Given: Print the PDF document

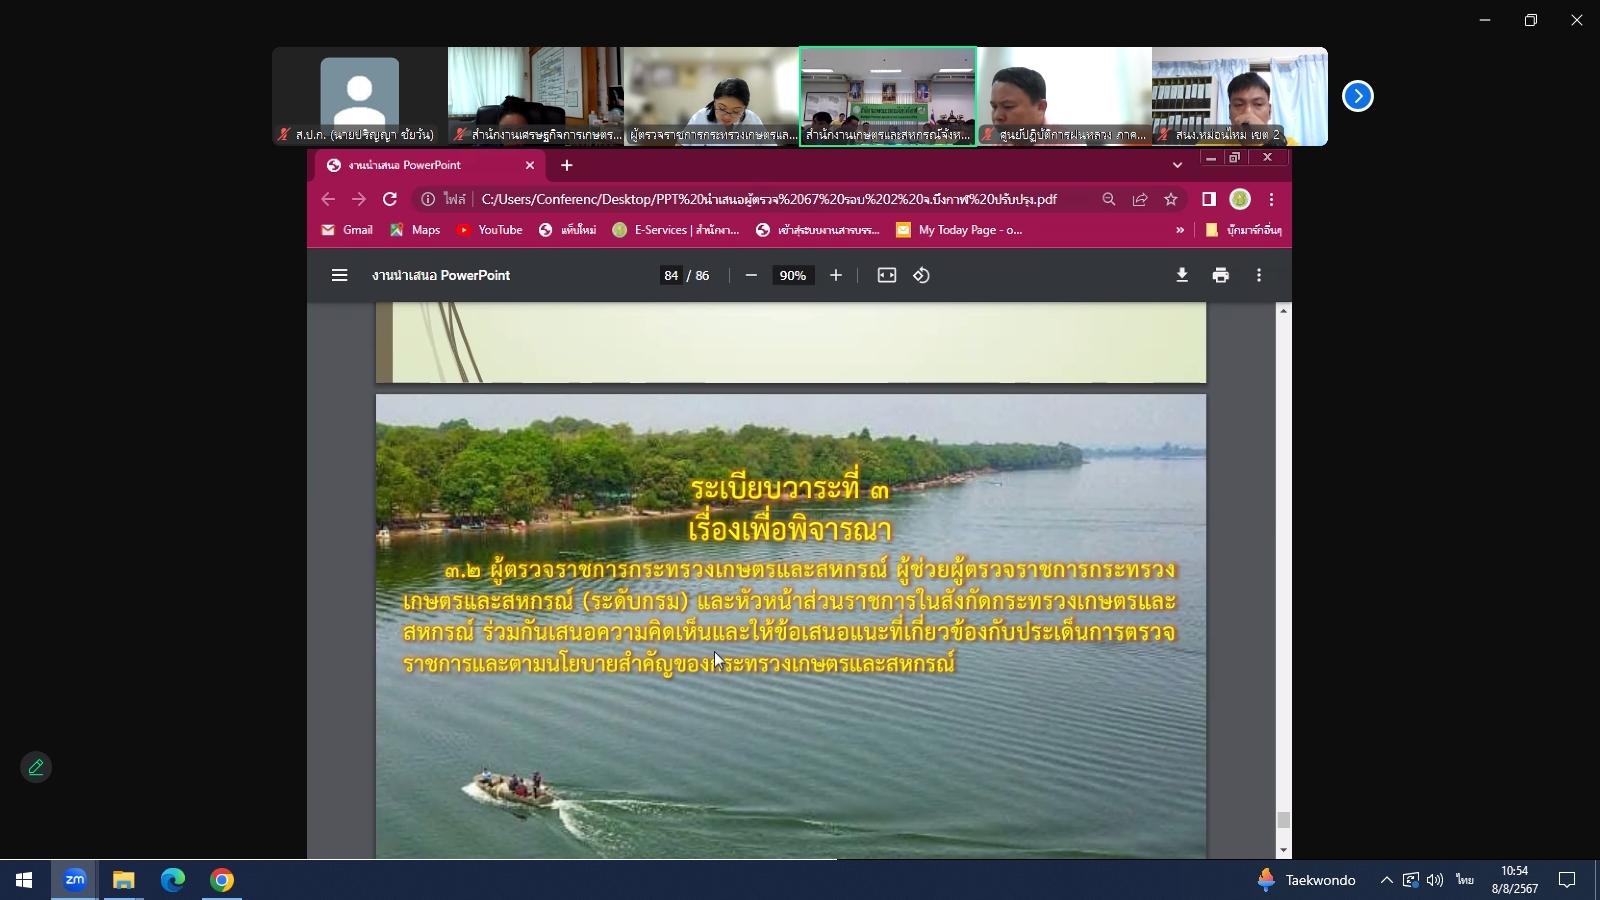Looking at the screenshot, I should pos(1221,275).
